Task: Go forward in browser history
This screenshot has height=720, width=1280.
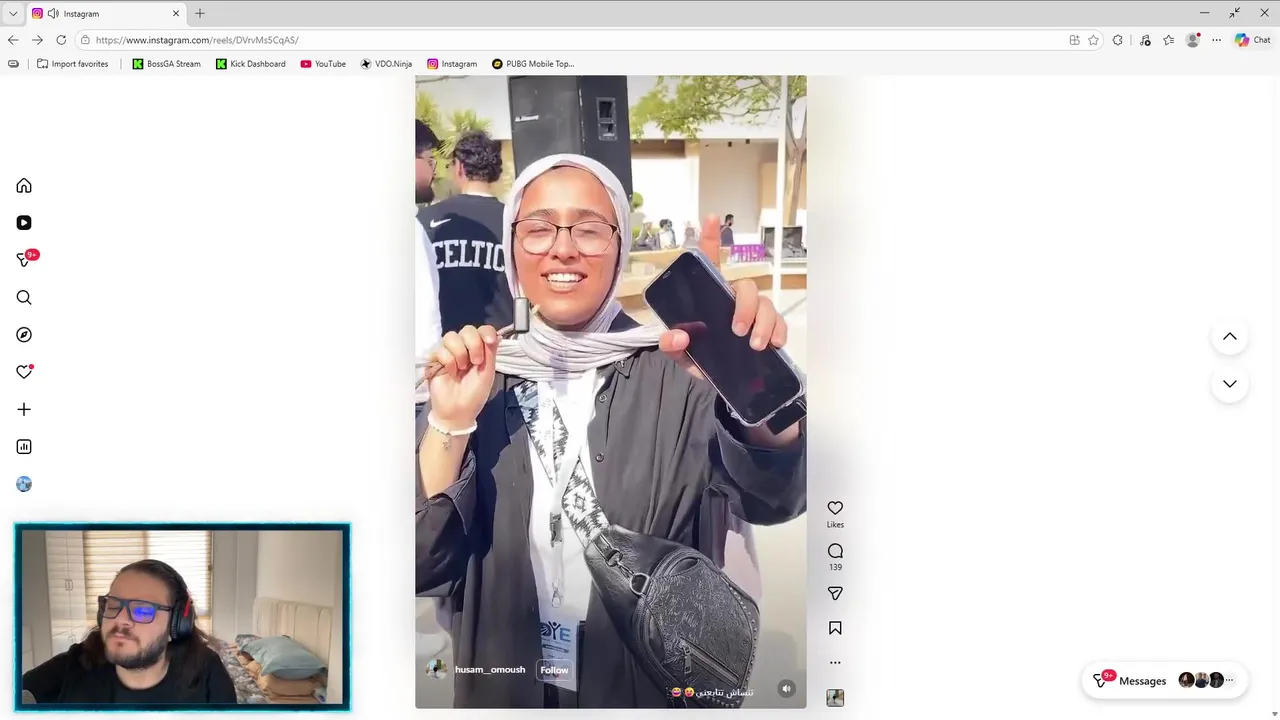Action: pos(37,40)
